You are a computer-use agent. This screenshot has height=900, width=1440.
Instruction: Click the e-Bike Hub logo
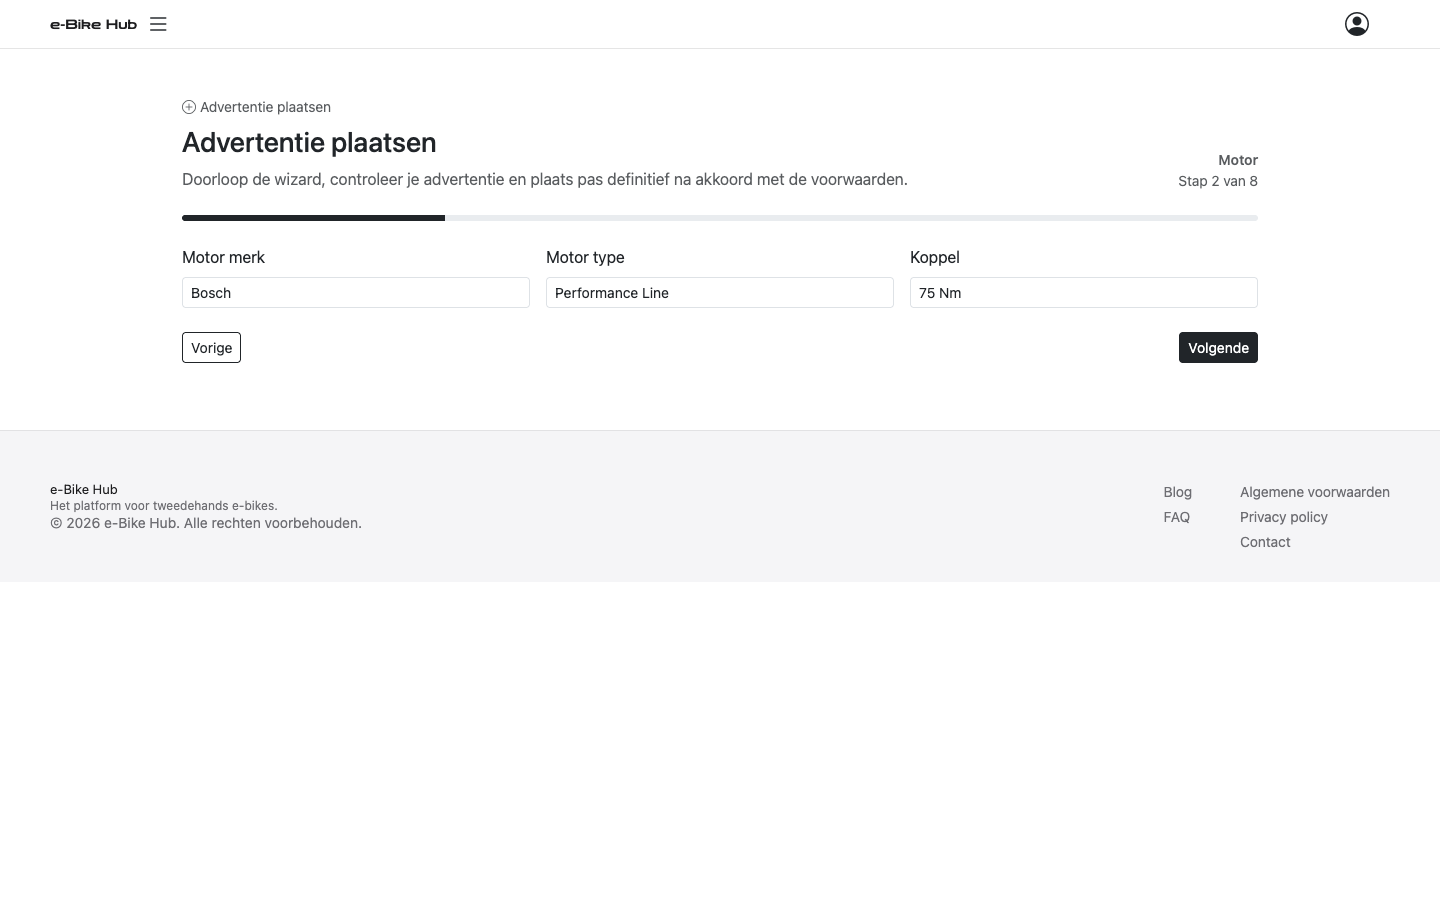click(93, 24)
